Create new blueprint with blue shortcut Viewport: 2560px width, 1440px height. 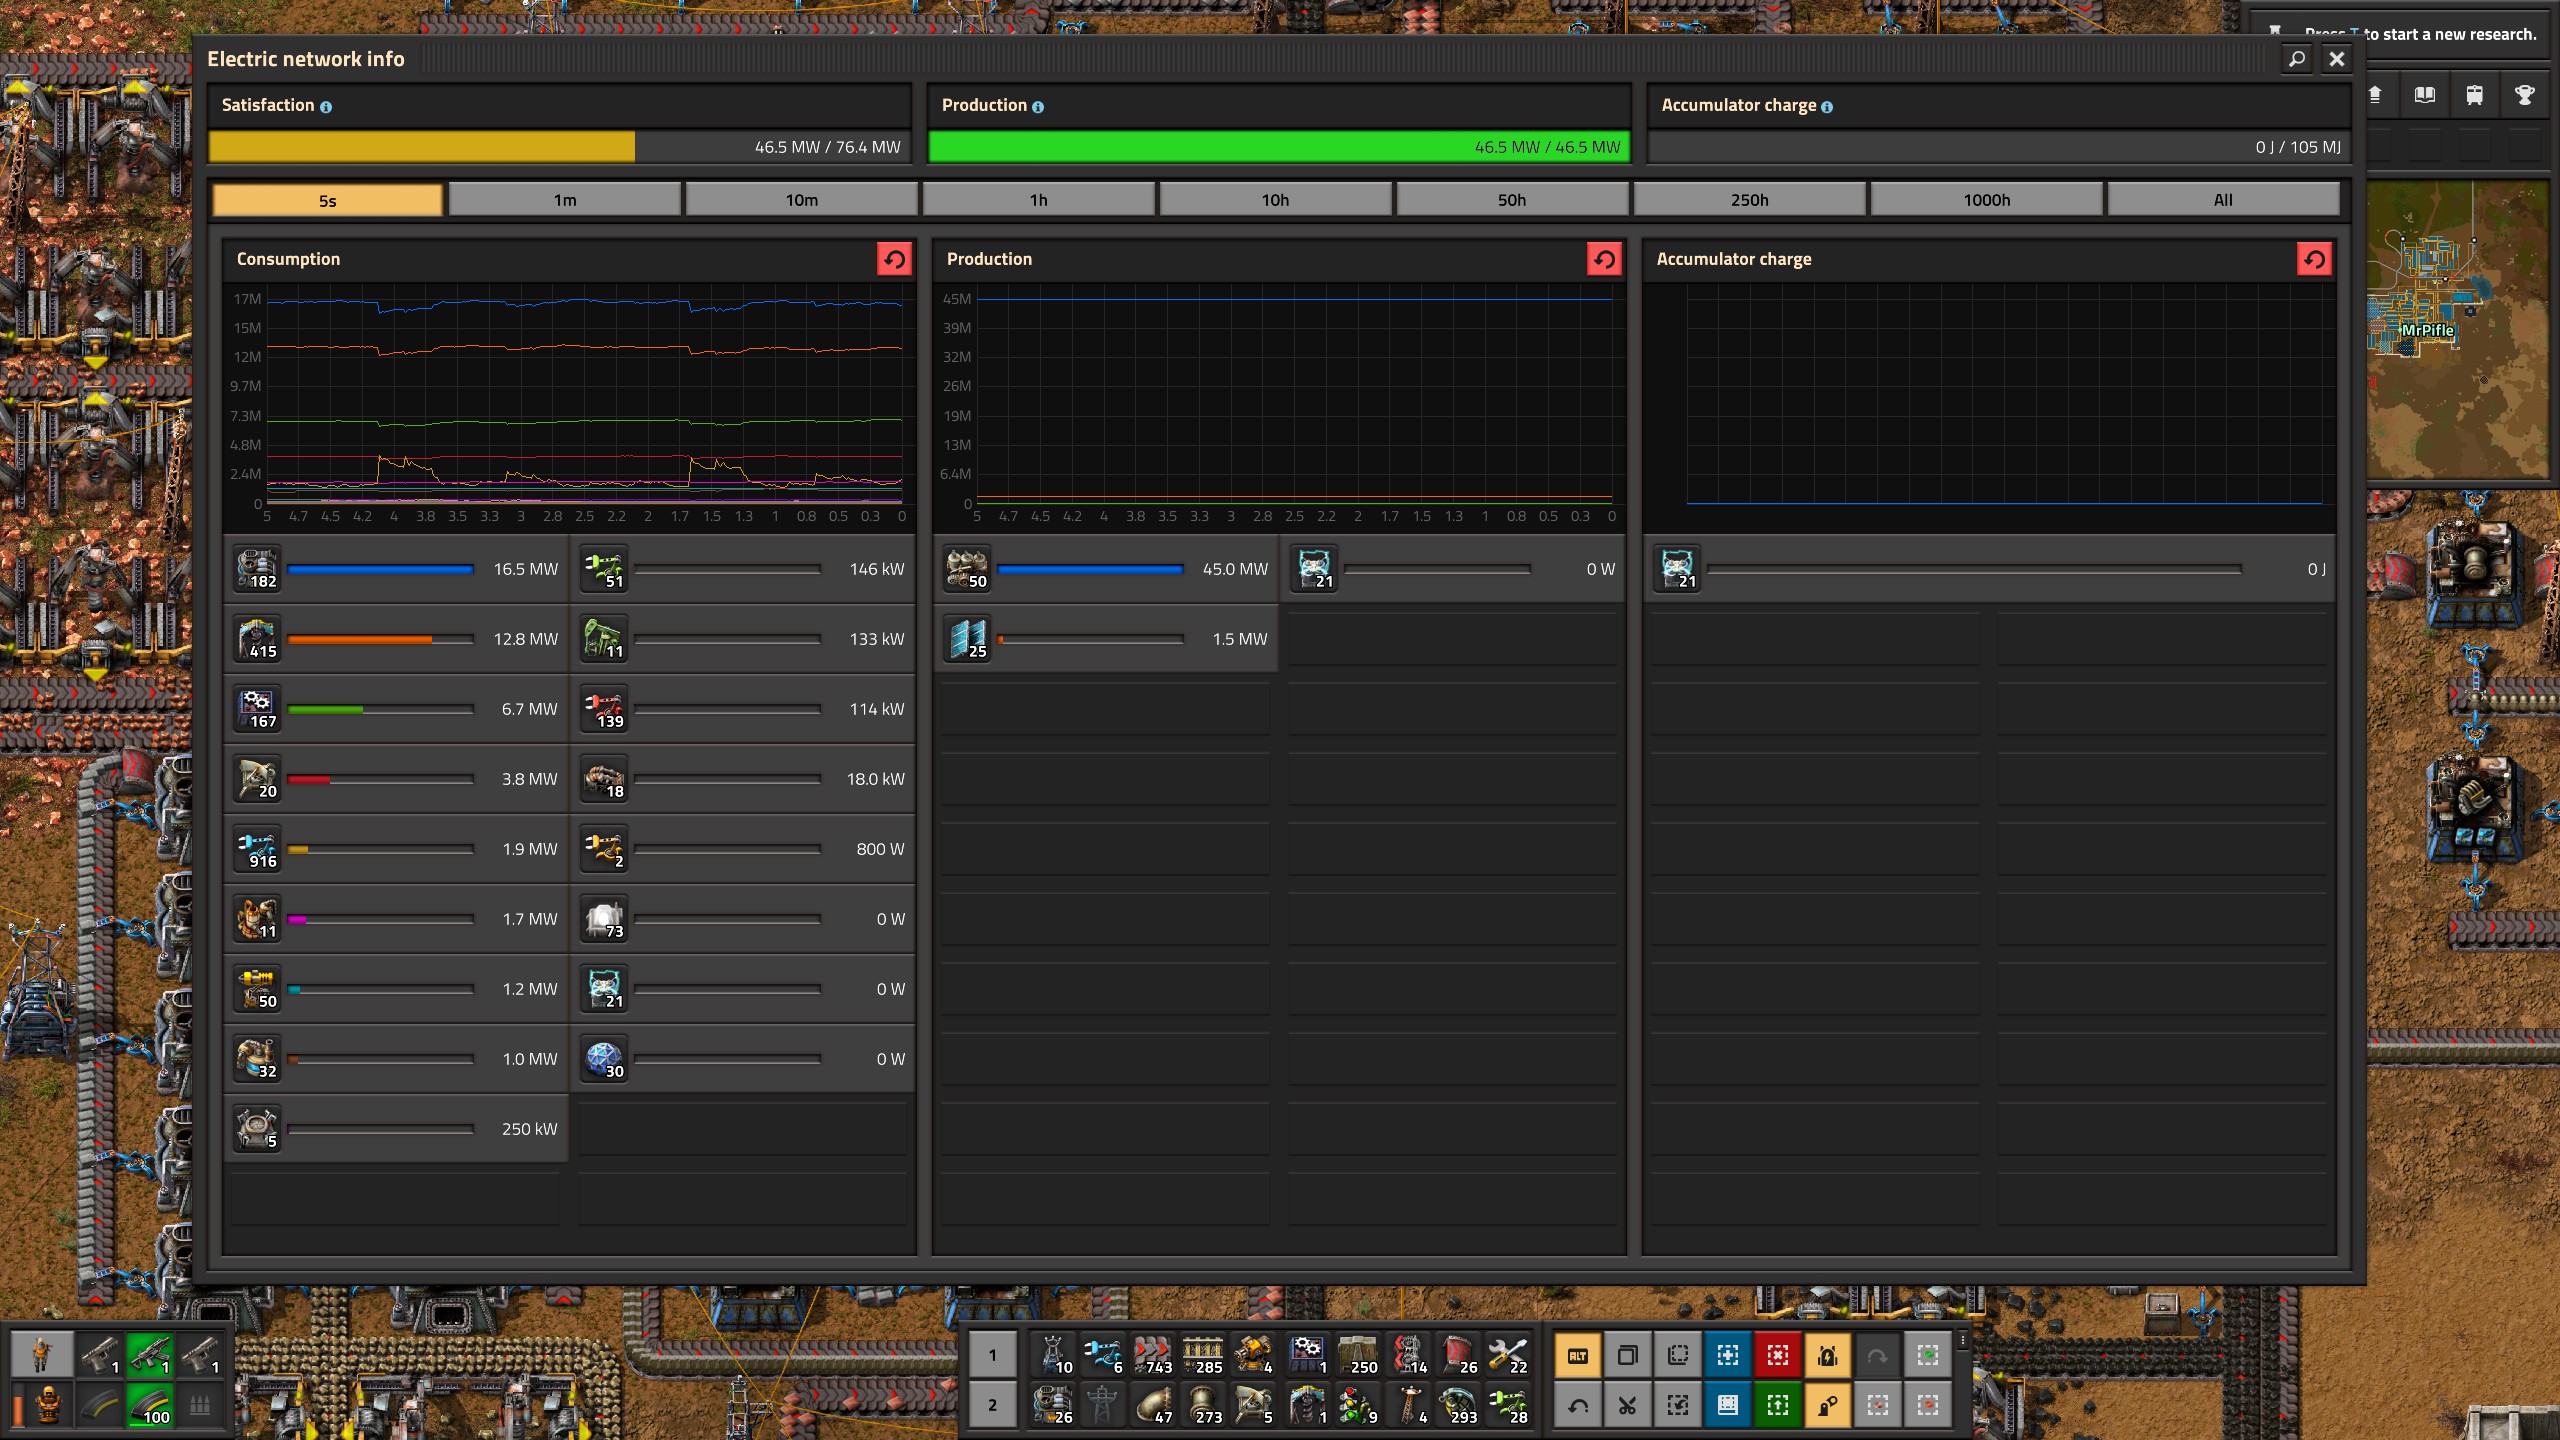click(1727, 1356)
